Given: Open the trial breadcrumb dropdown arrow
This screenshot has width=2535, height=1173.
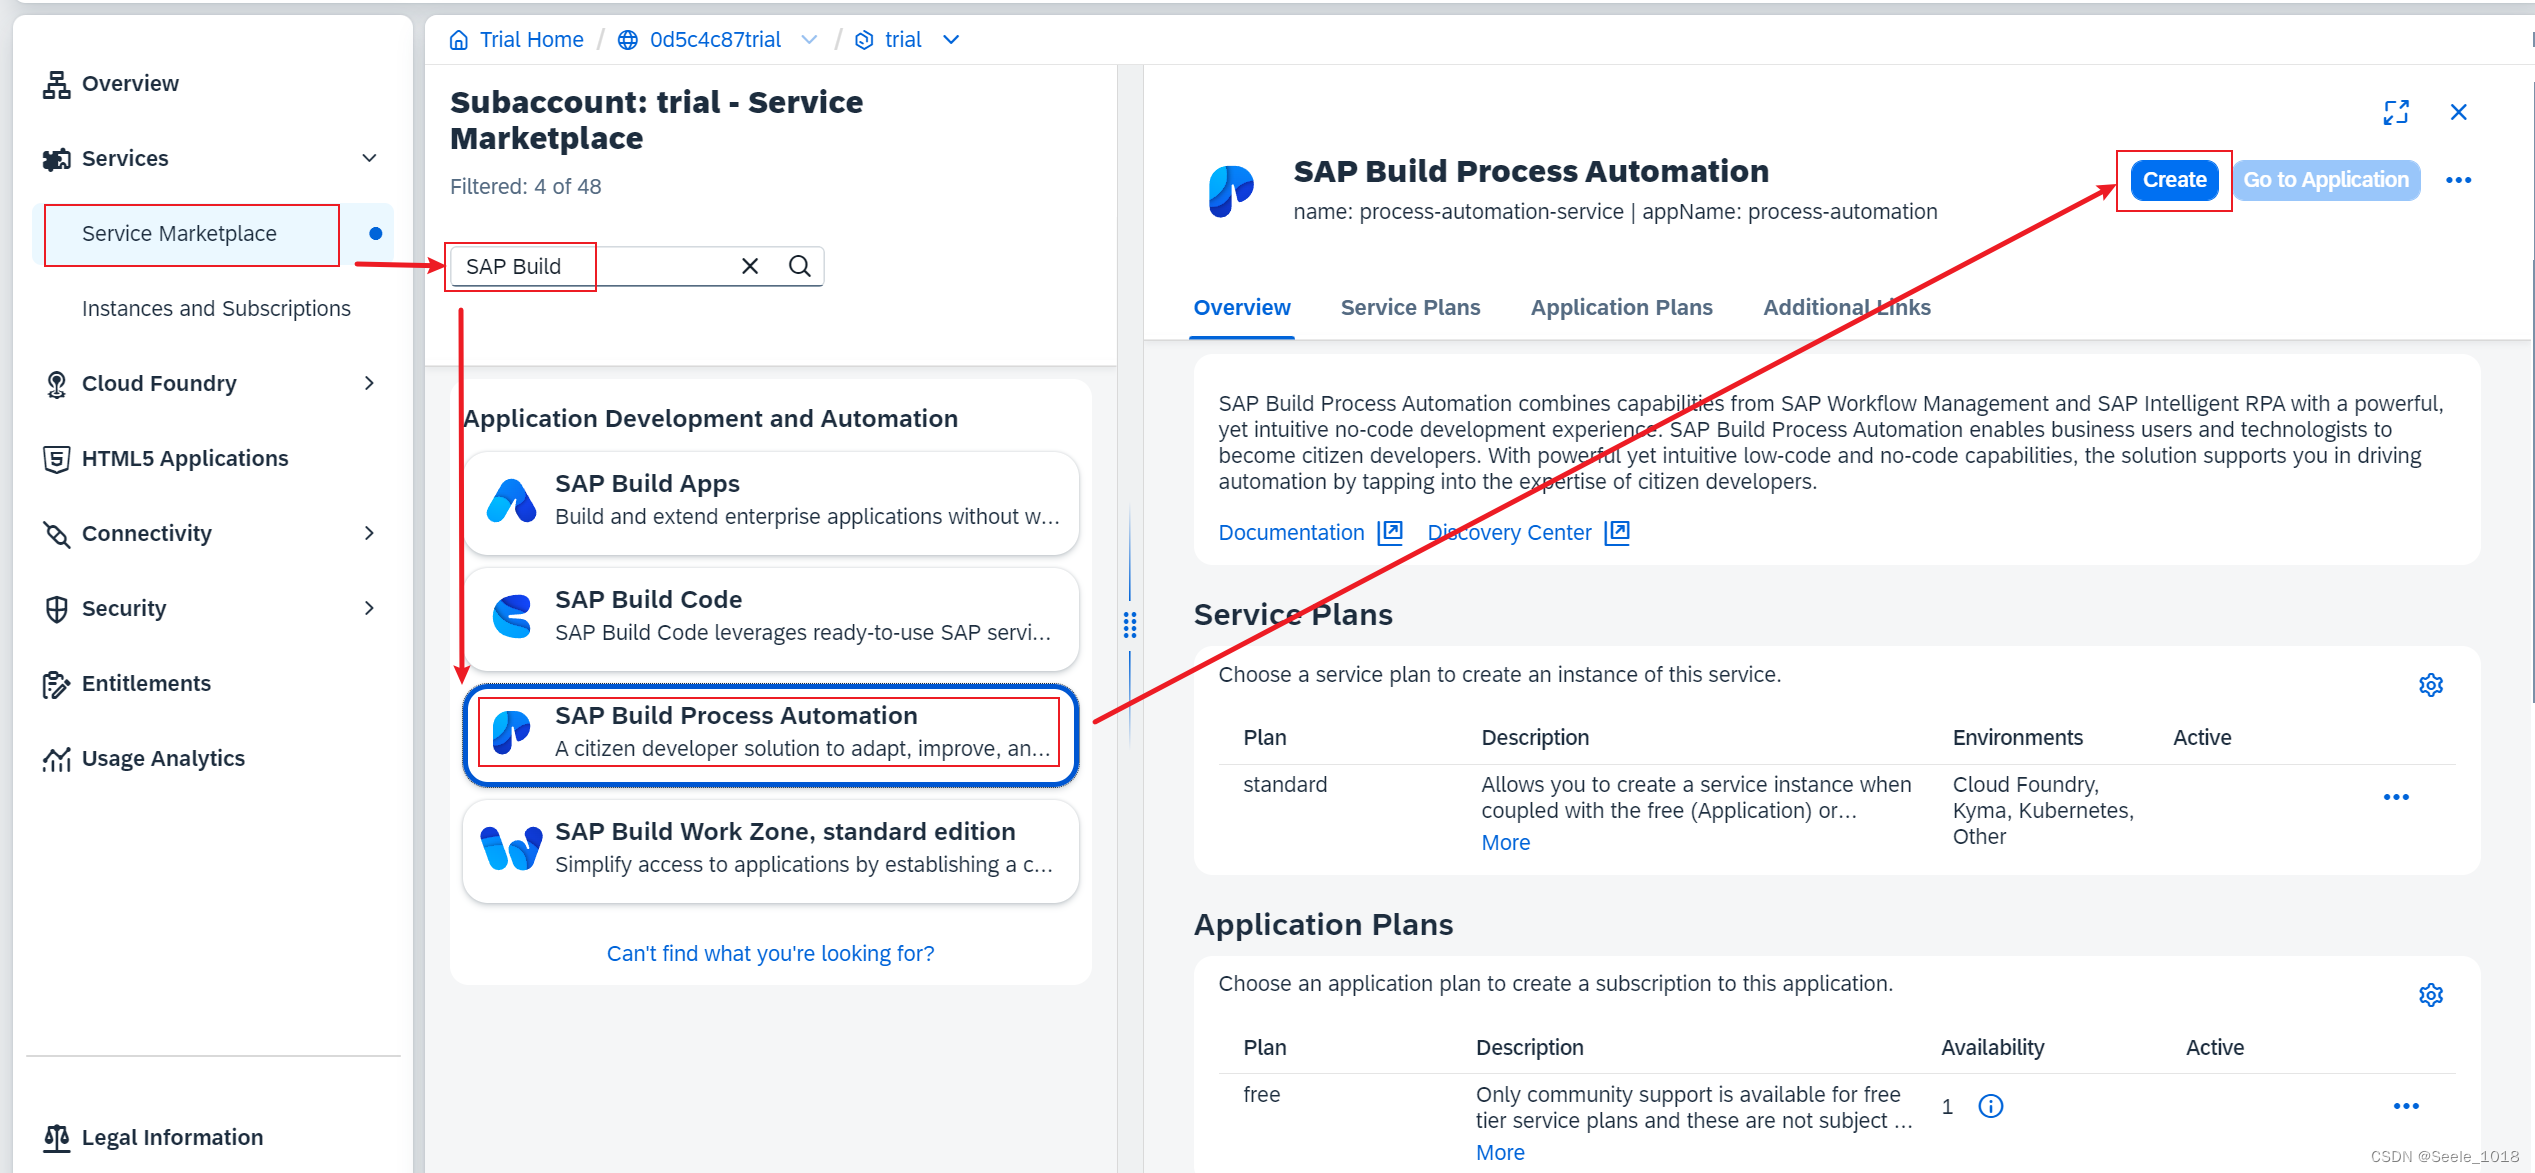Looking at the screenshot, I should click(951, 40).
